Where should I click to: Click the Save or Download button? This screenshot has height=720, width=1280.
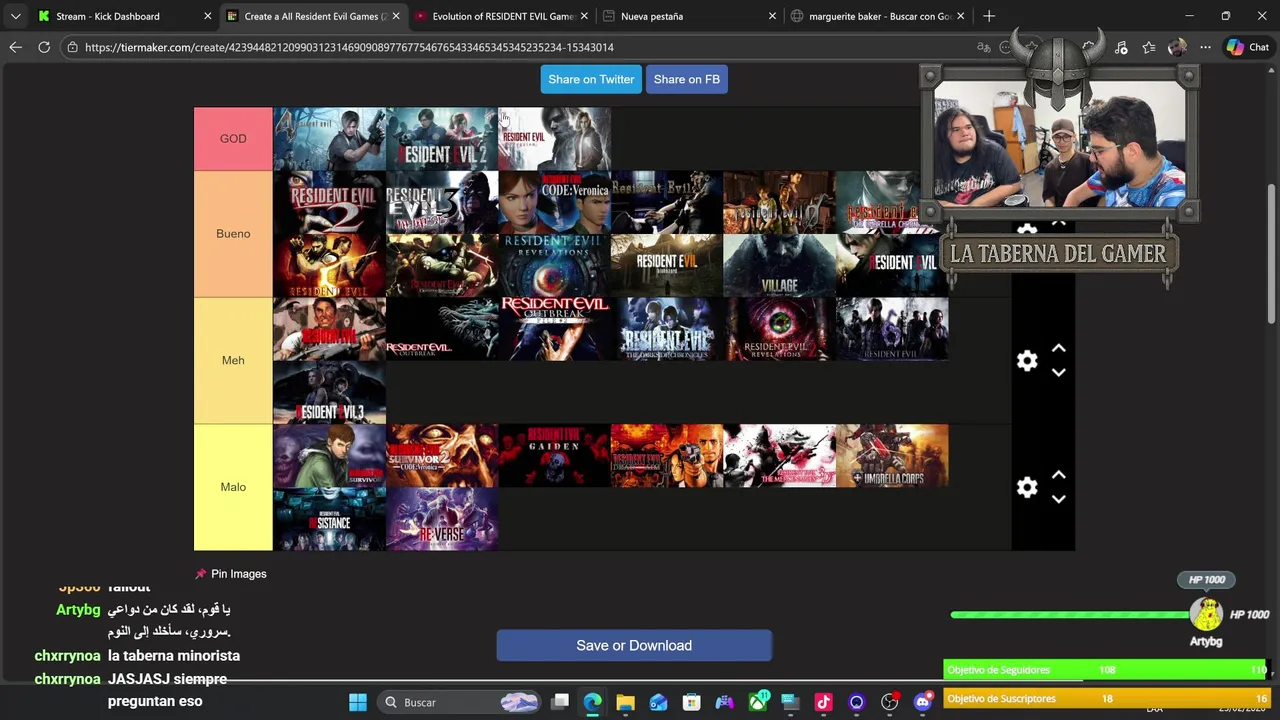coord(634,645)
